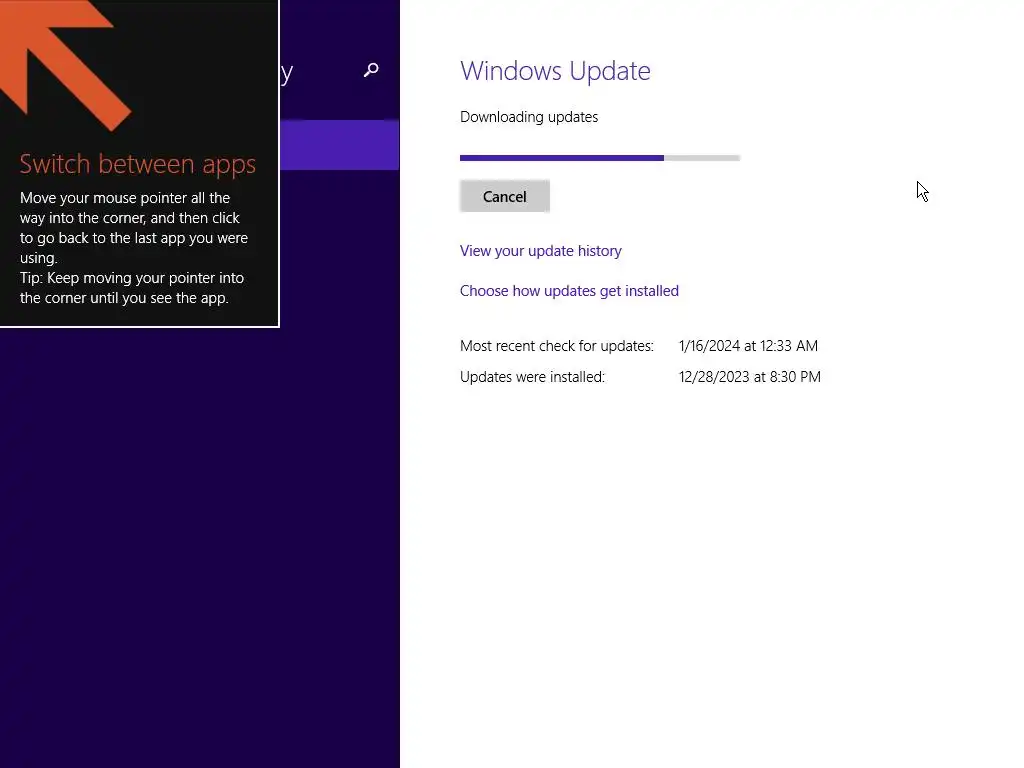Click the Most recent check for updates label

pyautogui.click(x=556, y=345)
